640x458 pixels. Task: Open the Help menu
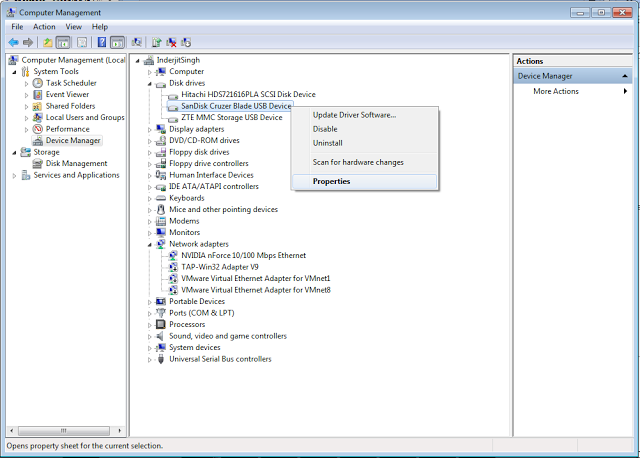pos(100,27)
